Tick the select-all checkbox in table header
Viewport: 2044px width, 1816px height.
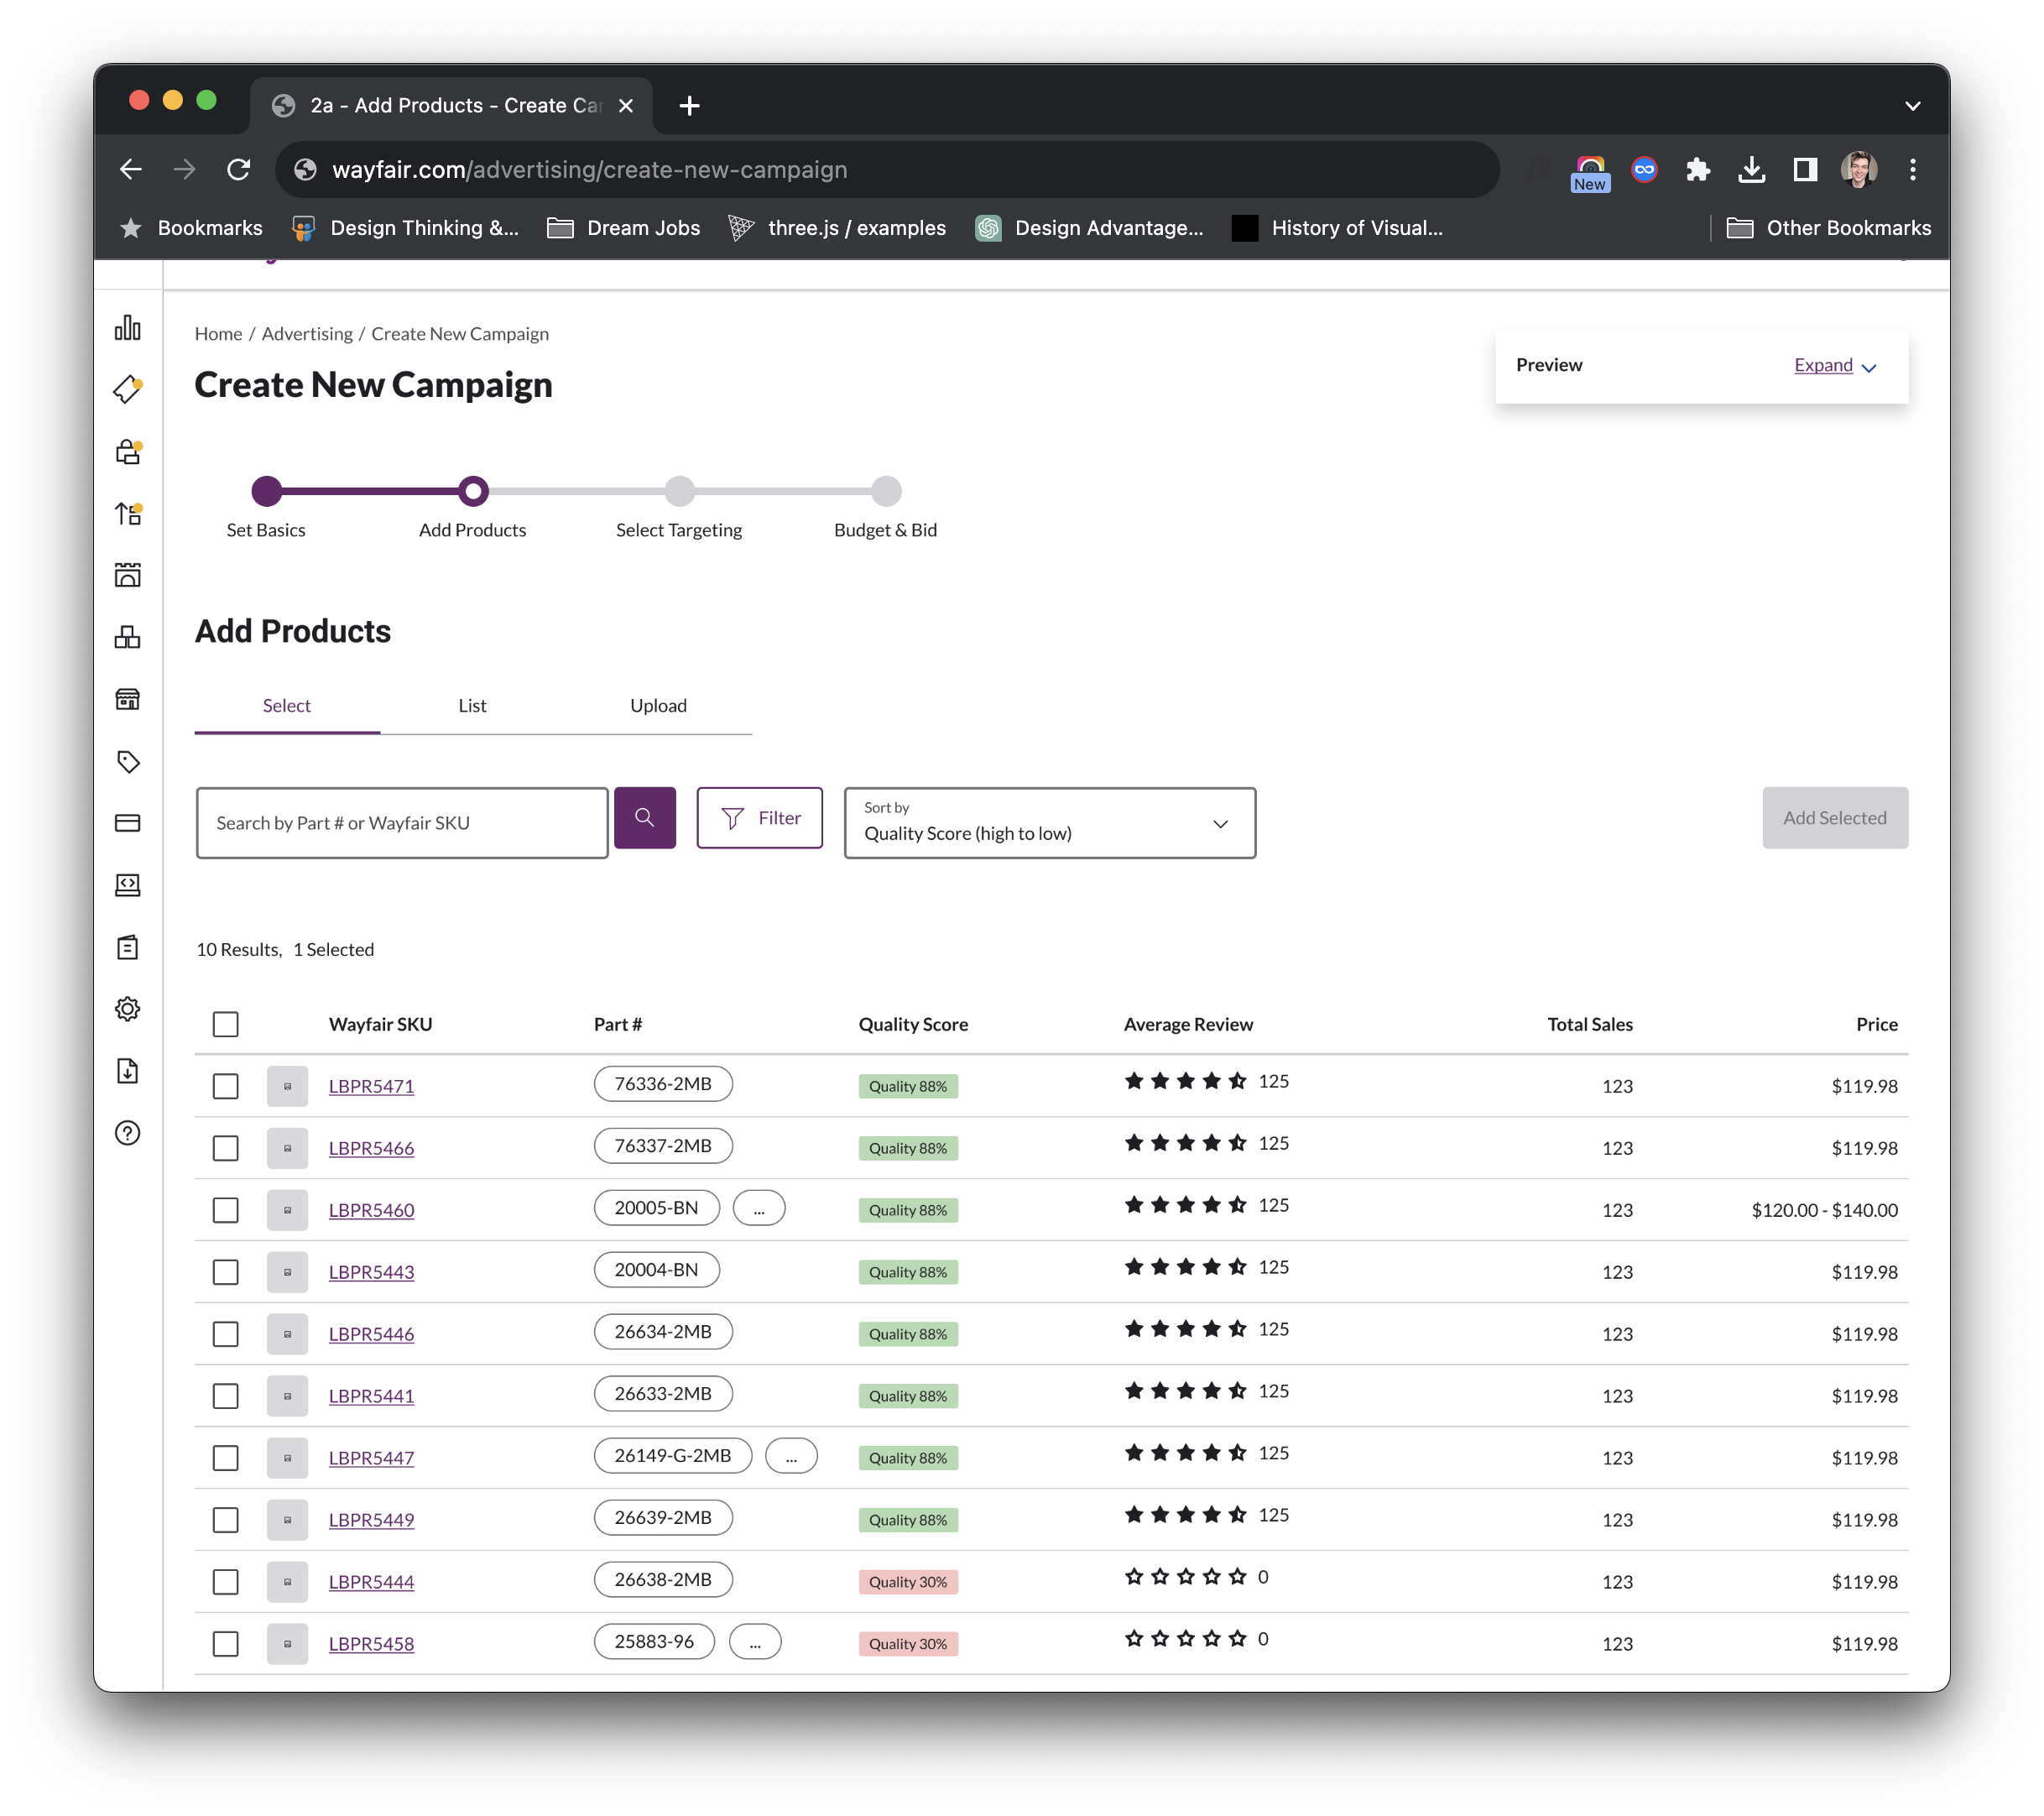(x=226, y=1024)
